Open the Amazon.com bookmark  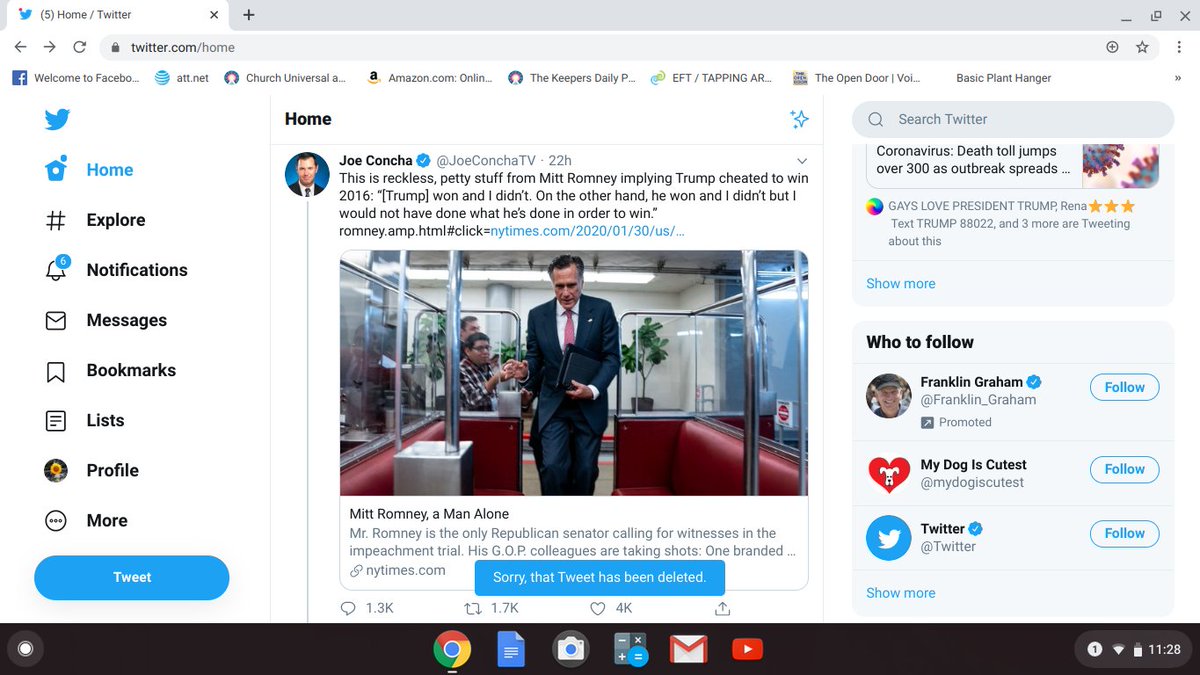click(x=430, y=78)
